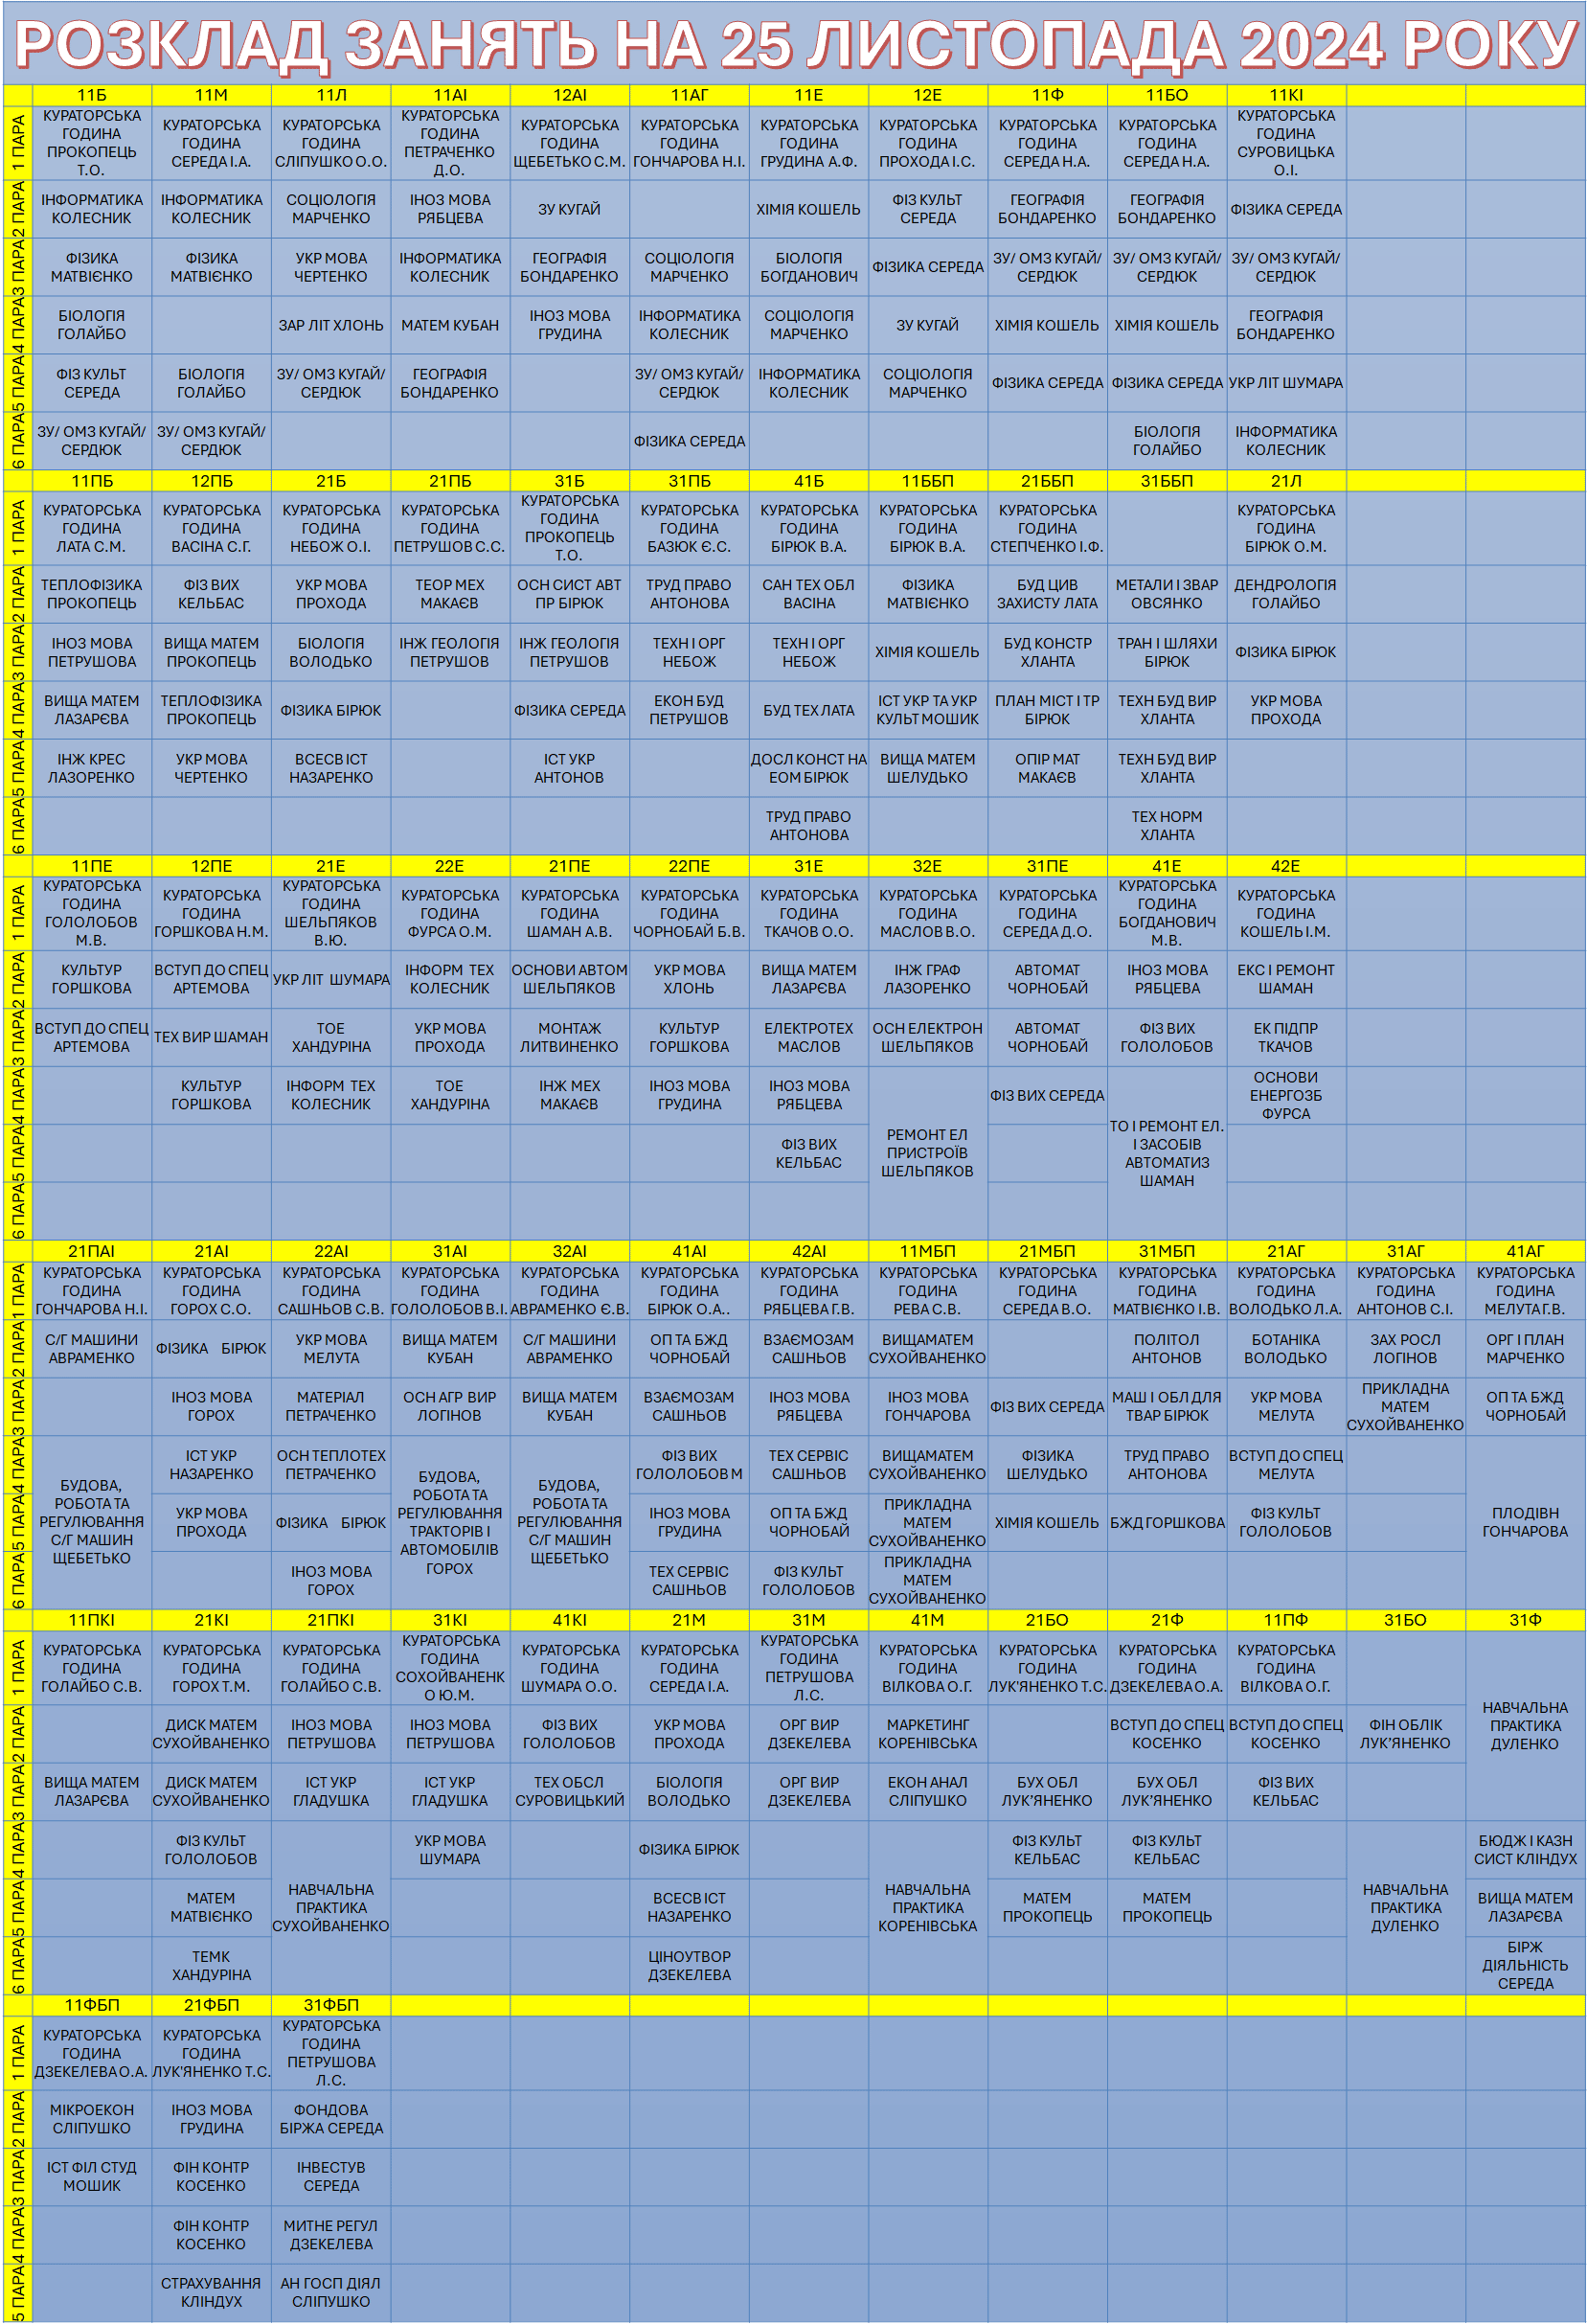
Task: Click cell 'ОСН СИСТ АВТ ПР БІРЮК'
Action: tap(569, 594)
